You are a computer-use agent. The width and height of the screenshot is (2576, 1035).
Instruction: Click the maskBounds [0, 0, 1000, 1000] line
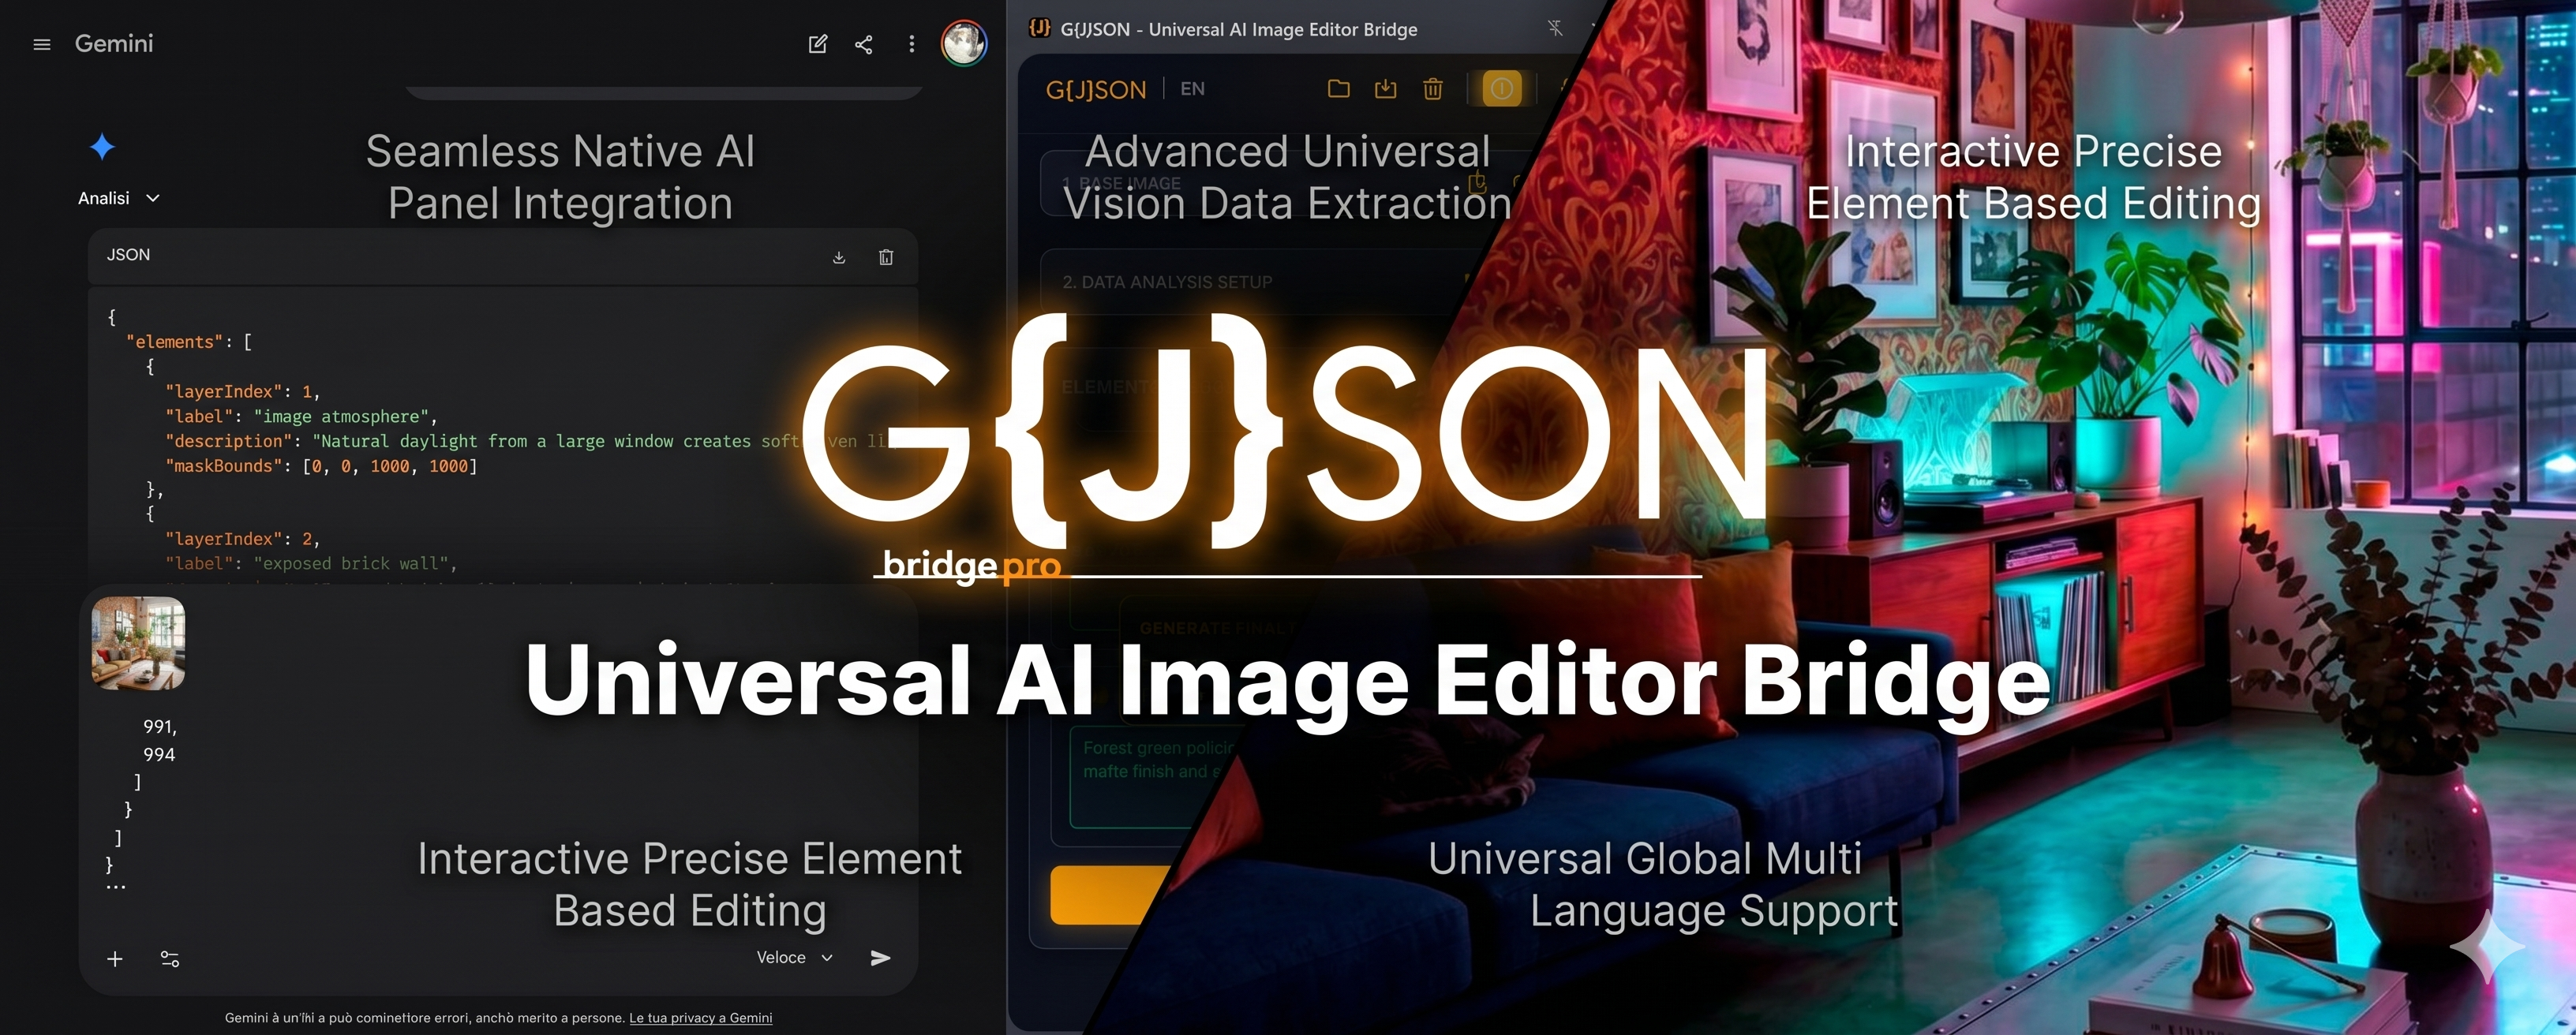point(321,466)
